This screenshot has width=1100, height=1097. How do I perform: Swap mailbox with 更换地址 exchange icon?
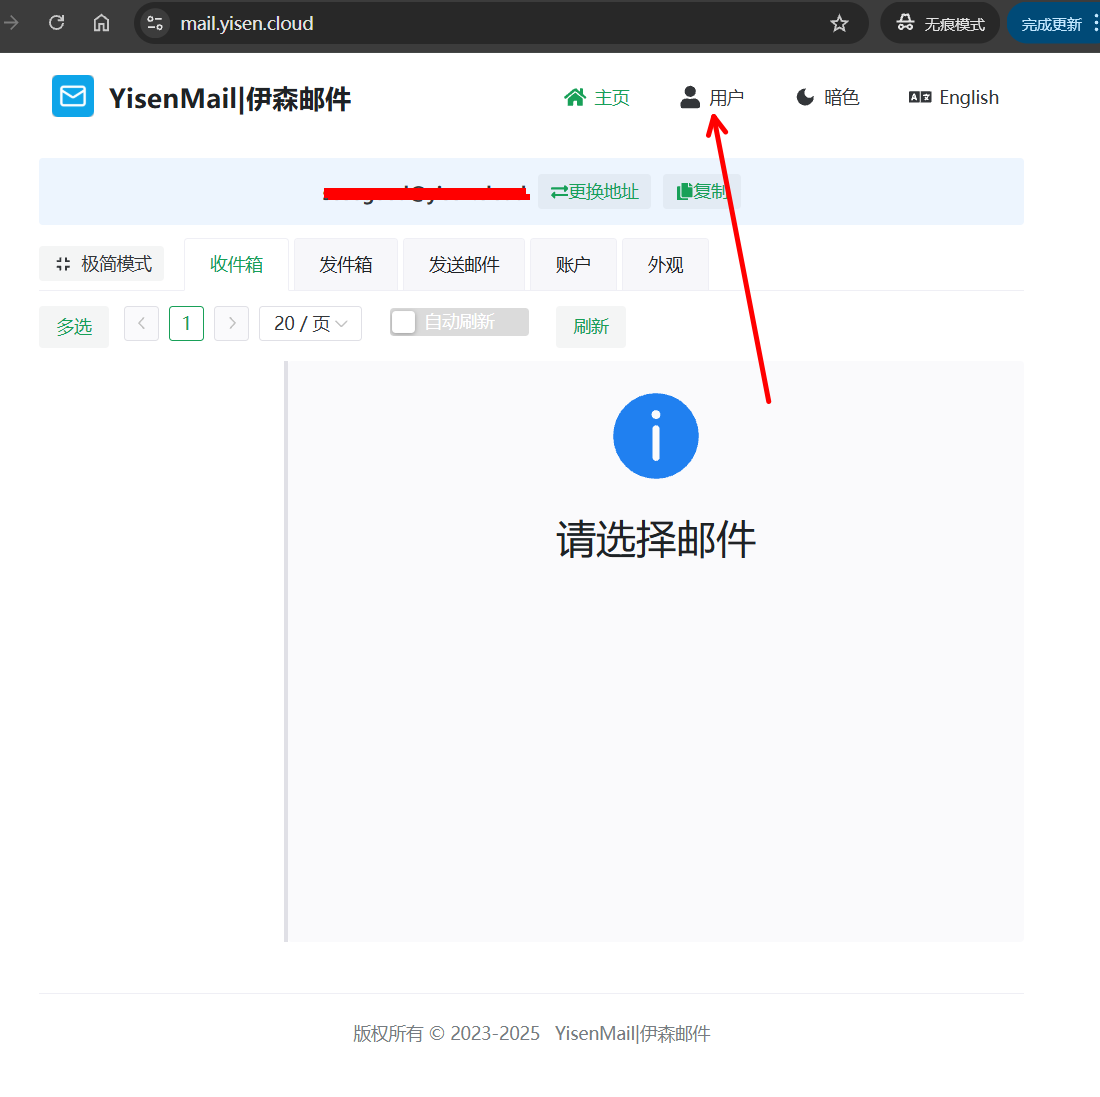(594, 191)
